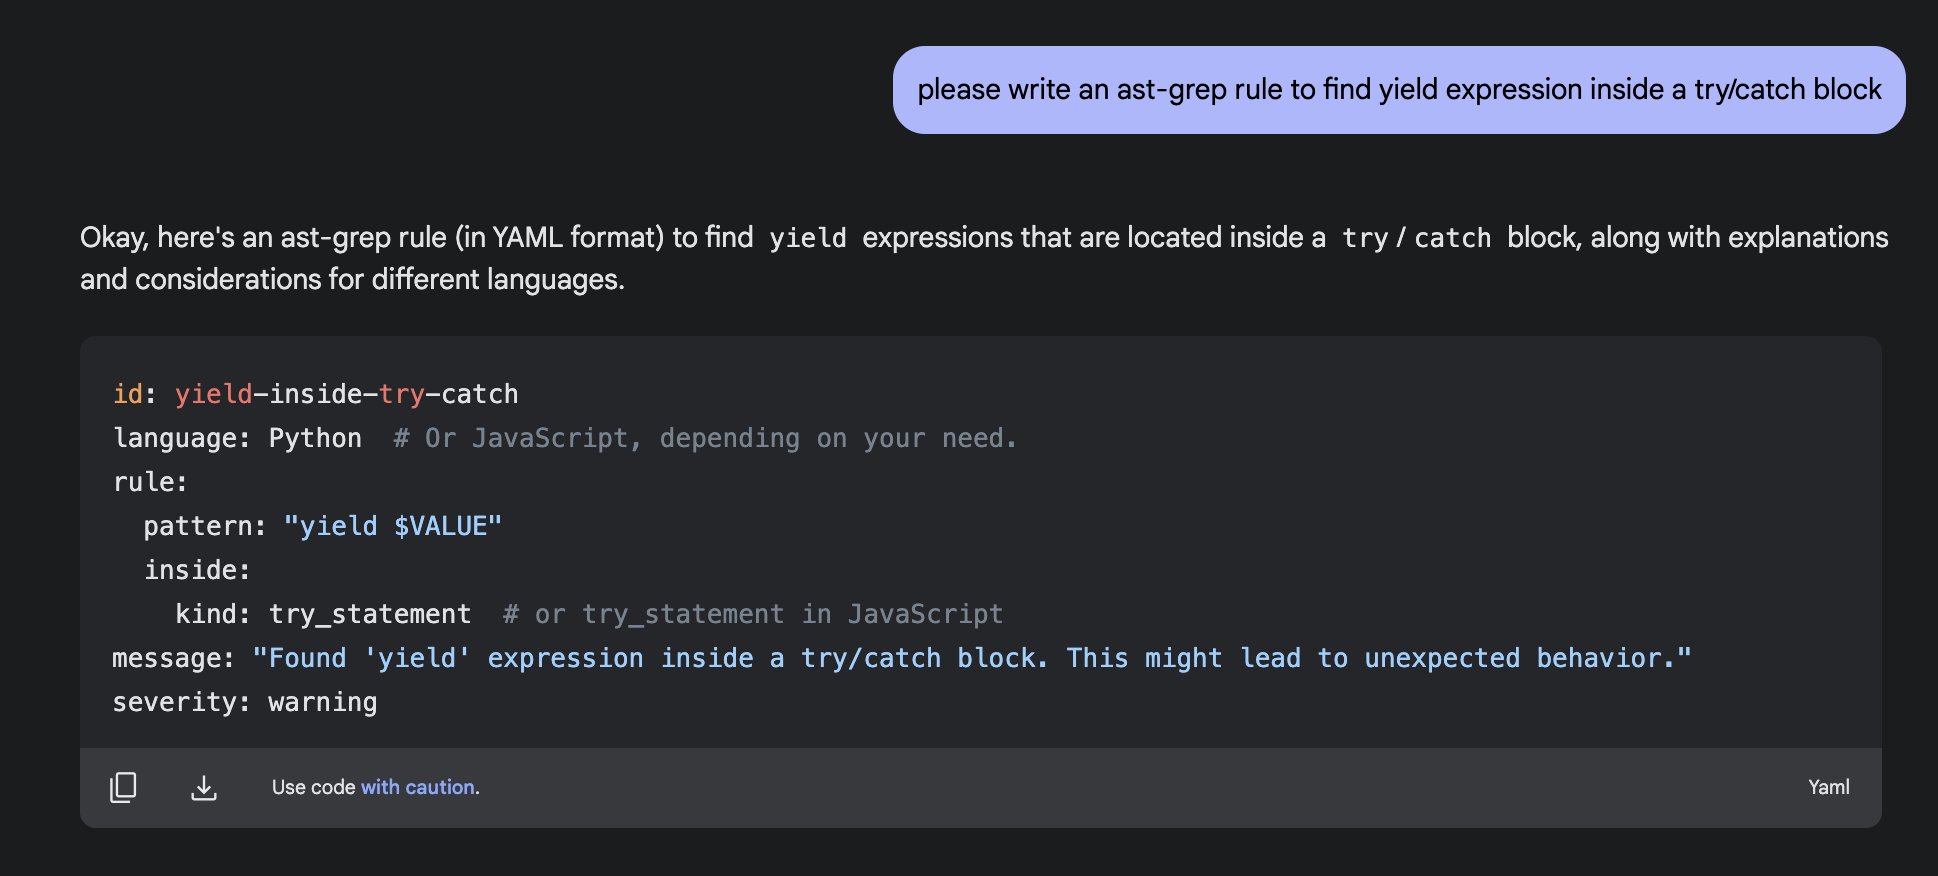Click the inline 'catch' code in response
1938x876 pixels.
tap(1453, 238)
